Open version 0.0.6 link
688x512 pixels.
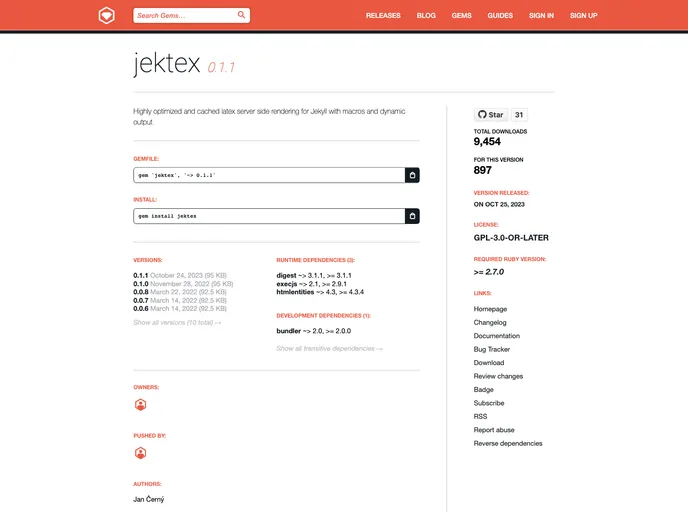coord(140,308)
